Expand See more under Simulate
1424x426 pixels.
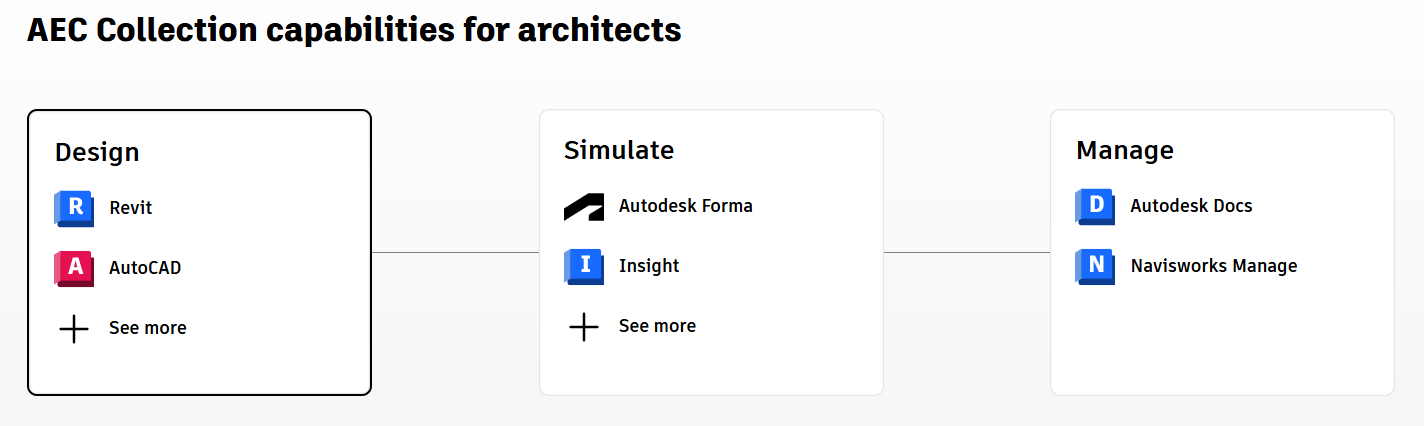657,326
